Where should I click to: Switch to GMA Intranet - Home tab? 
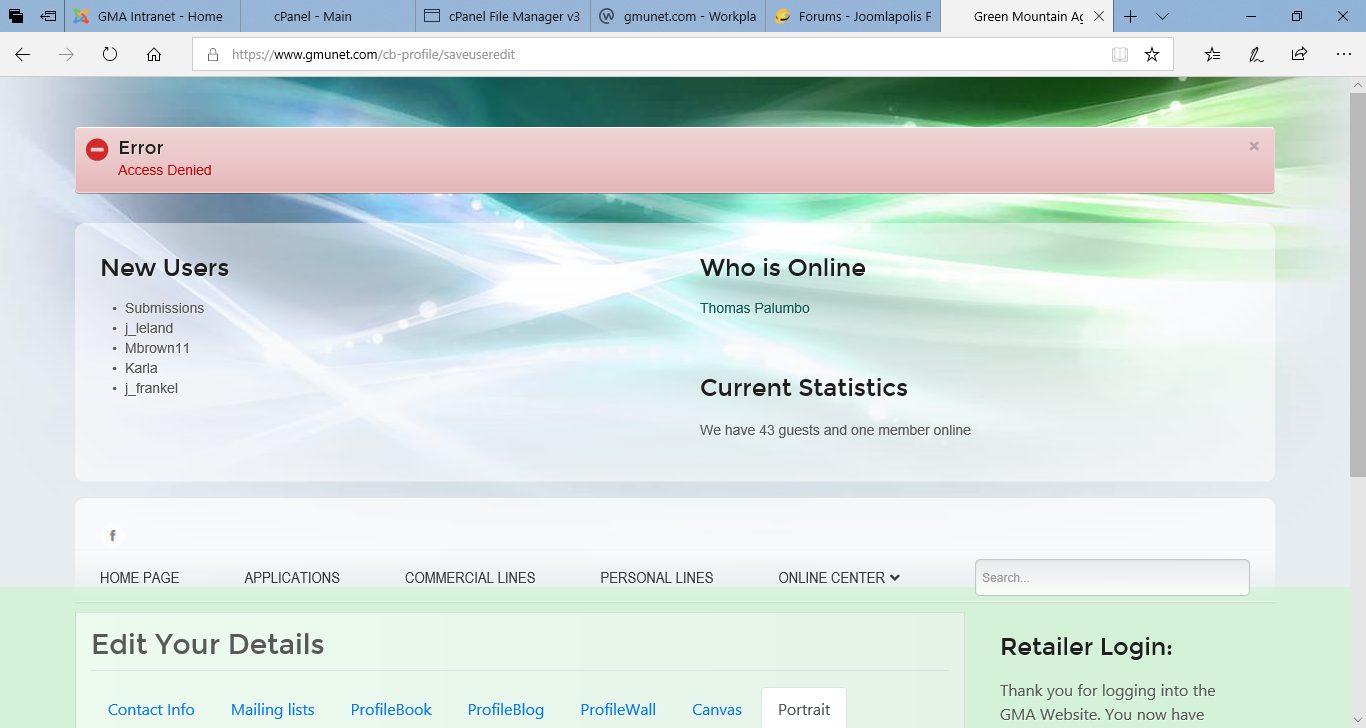coord(152,17)
